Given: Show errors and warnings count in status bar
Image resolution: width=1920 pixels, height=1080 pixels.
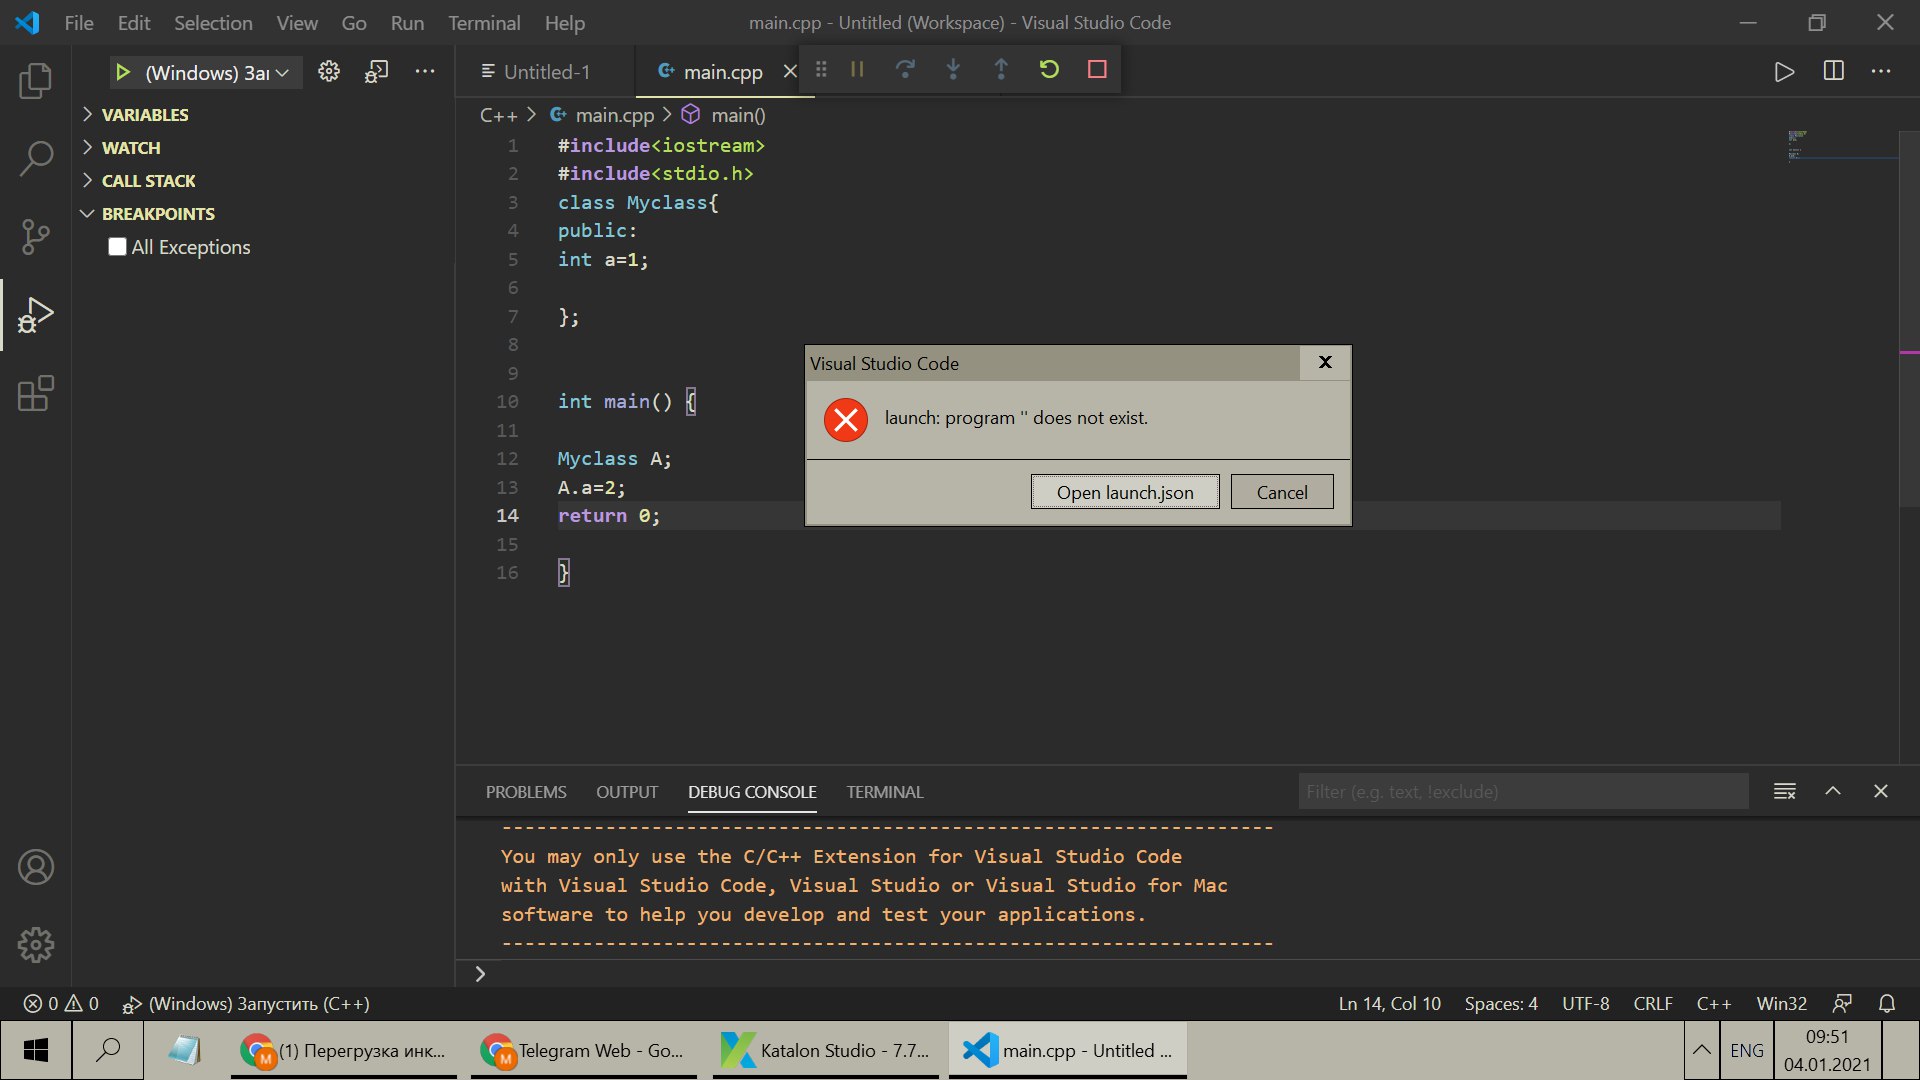Looking at the screenshot, I should 62,1003.
